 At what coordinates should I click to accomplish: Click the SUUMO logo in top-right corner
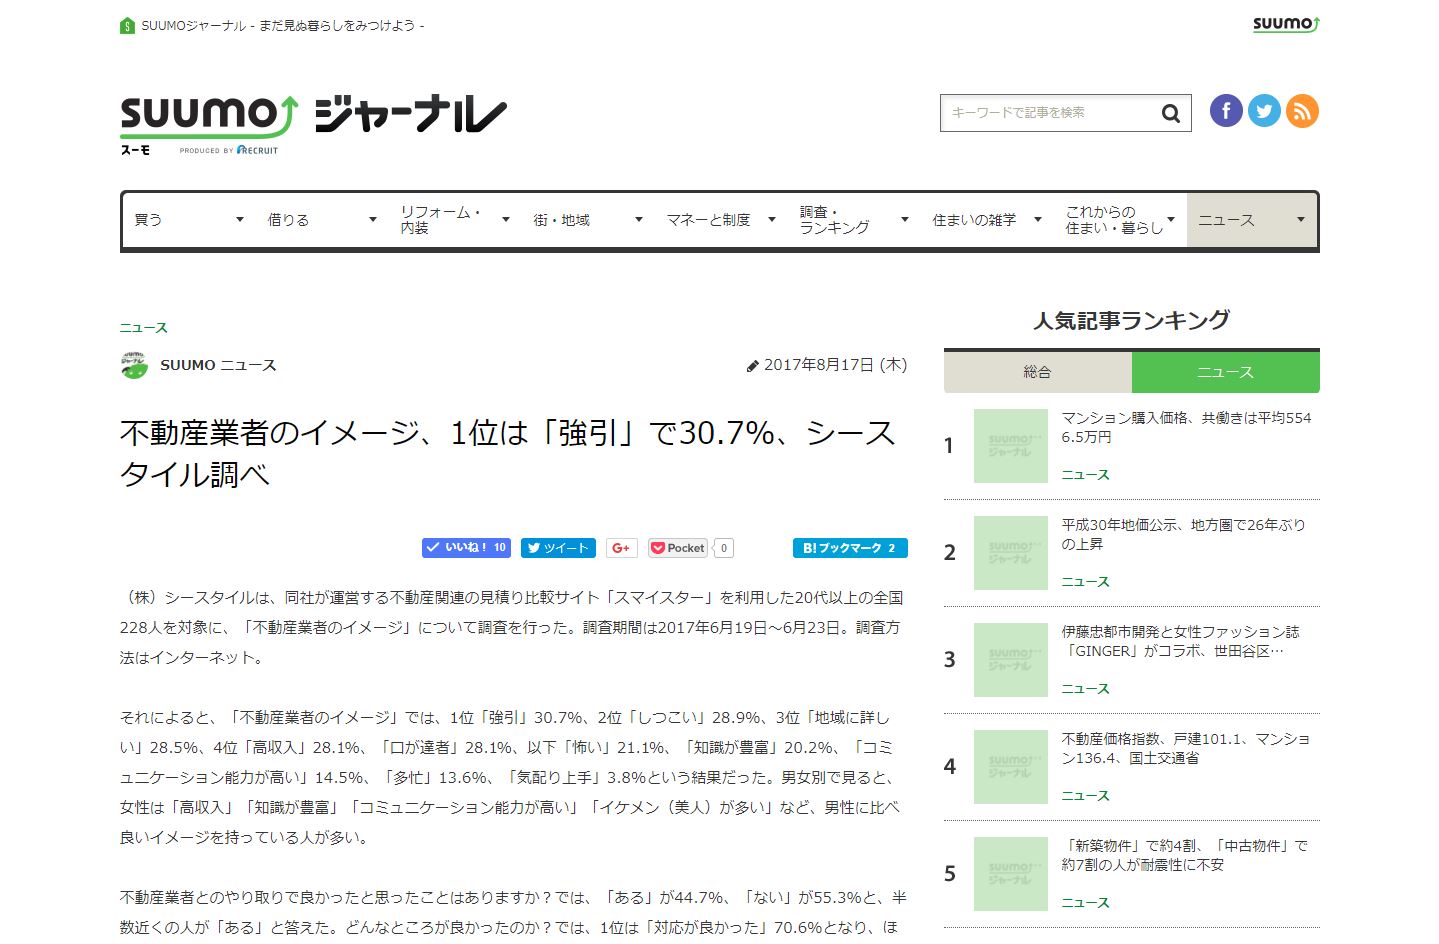click(x=1286, y=24)
